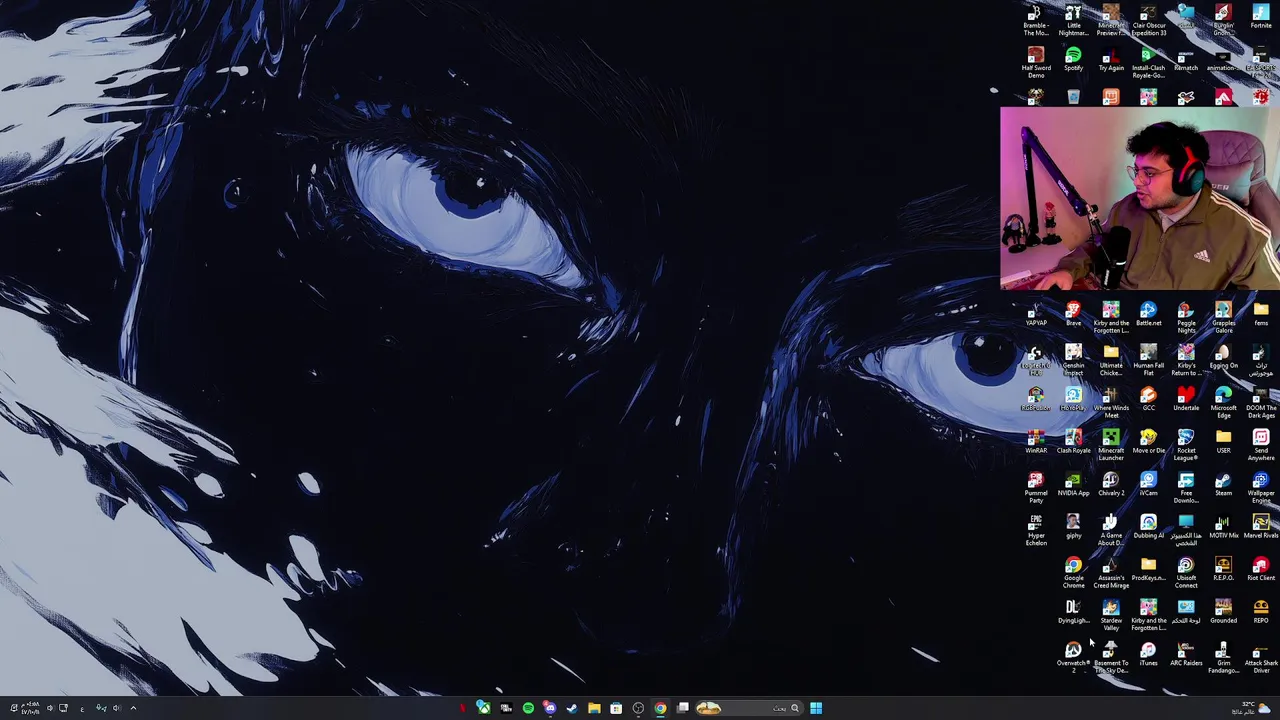Select the Half Sword Demo icon
This screenshot has width=1280, height=720.
[x=1036, y=63]
